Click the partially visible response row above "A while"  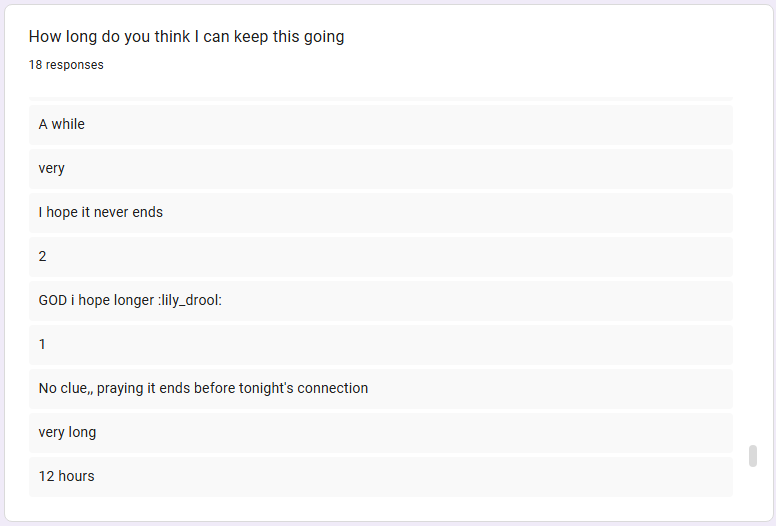point(380,99)
